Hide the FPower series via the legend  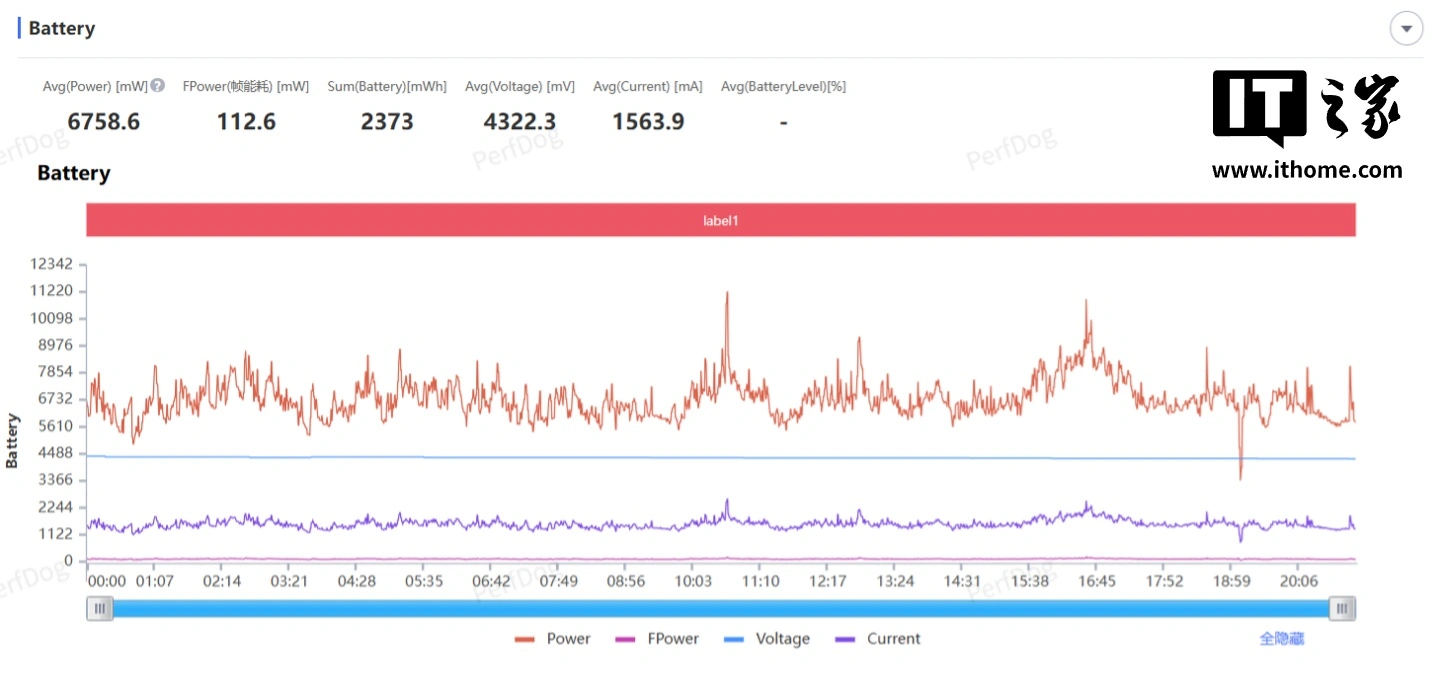[658, 639]
